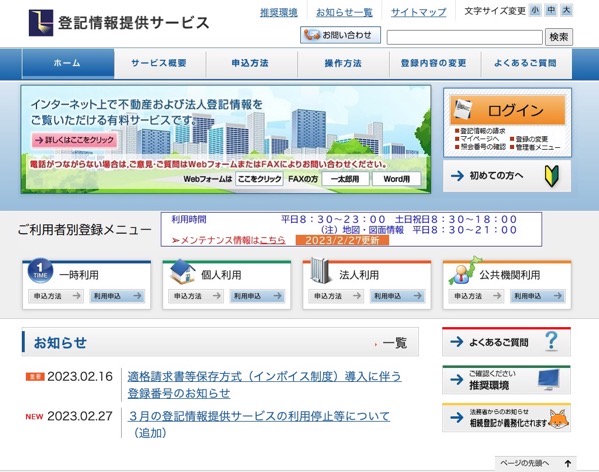Open the サービス概要 tab
Screen dimensions: 599x472
point(160,63)
